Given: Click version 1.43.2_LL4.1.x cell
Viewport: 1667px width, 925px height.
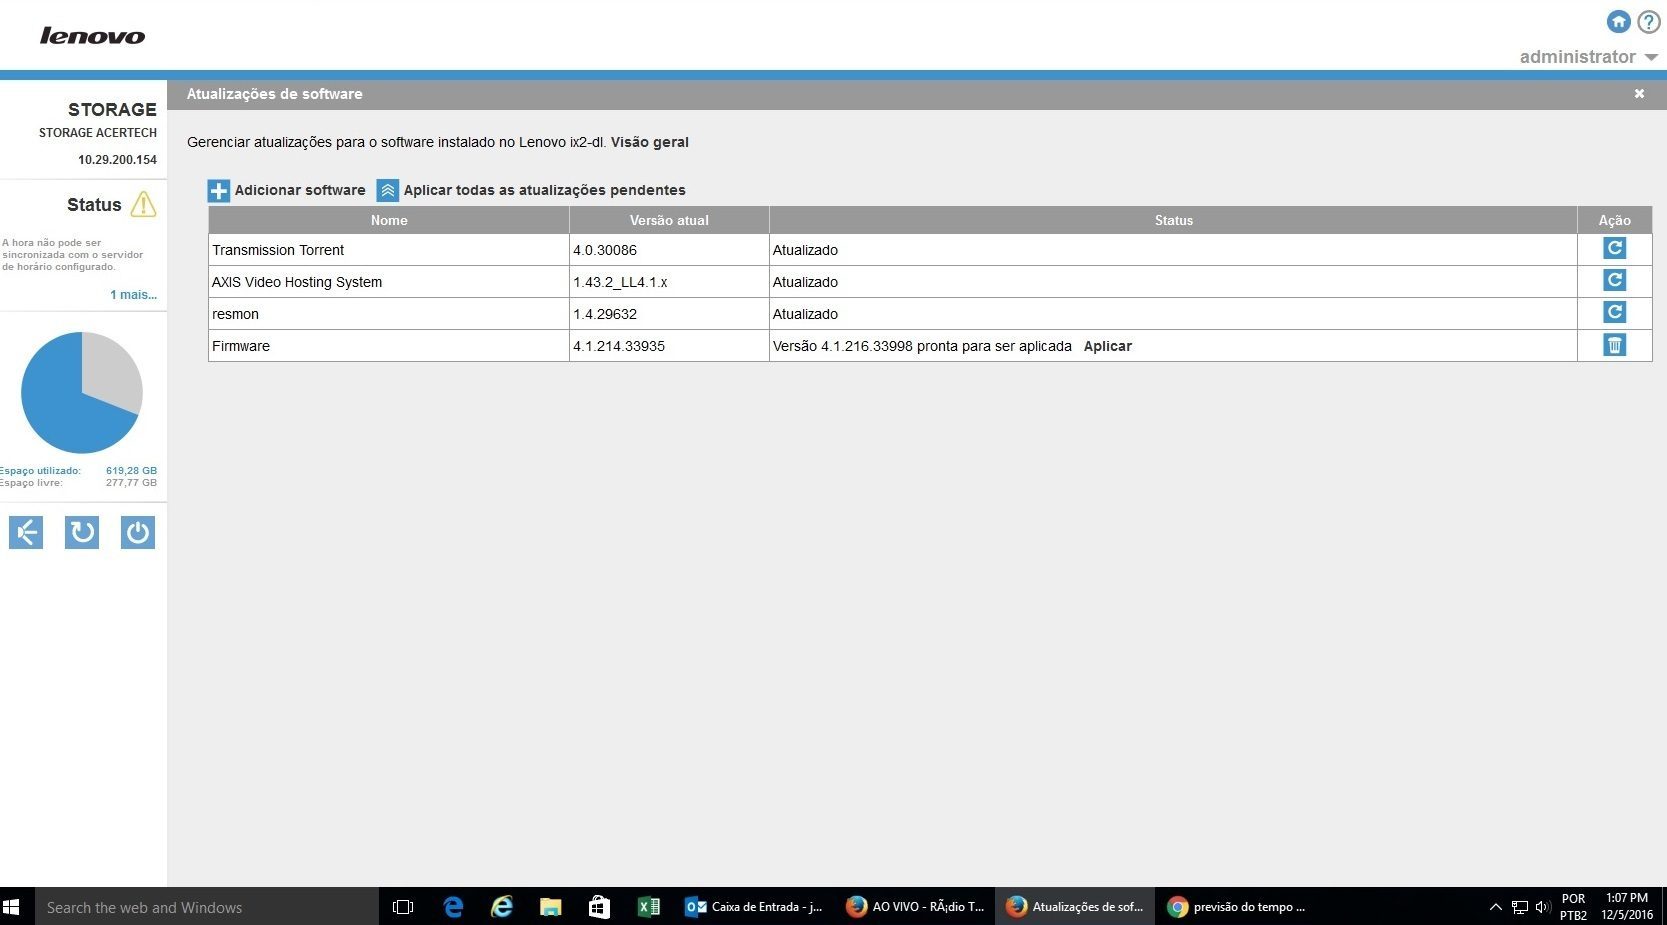Looking at the screenshot, I should 669,282.
